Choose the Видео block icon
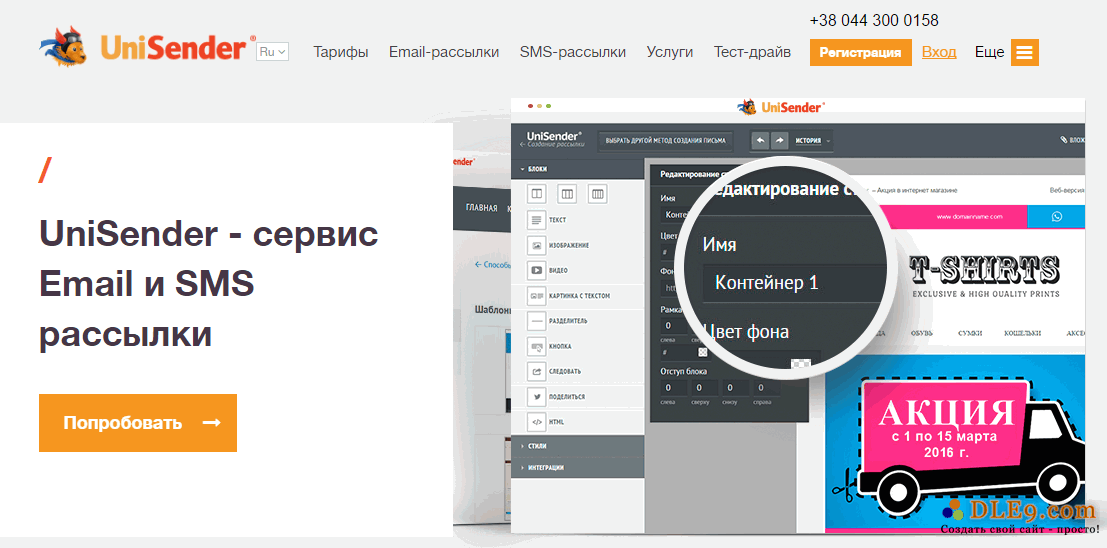The image size is (1107, 548). tap(537, 270)
